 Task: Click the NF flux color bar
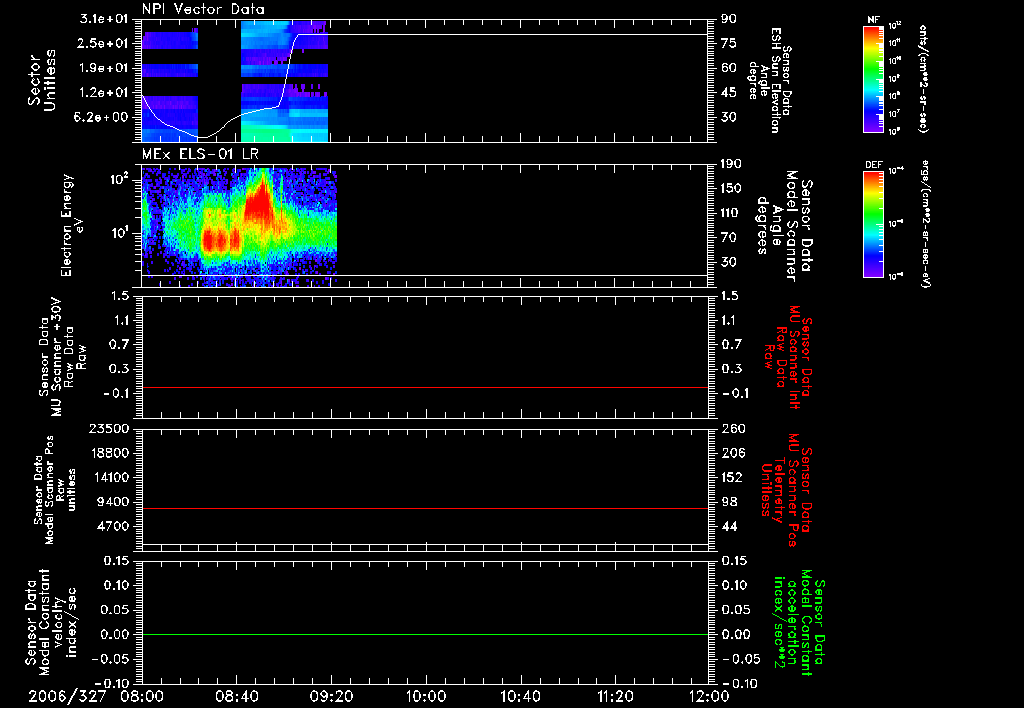click(874, 79)
